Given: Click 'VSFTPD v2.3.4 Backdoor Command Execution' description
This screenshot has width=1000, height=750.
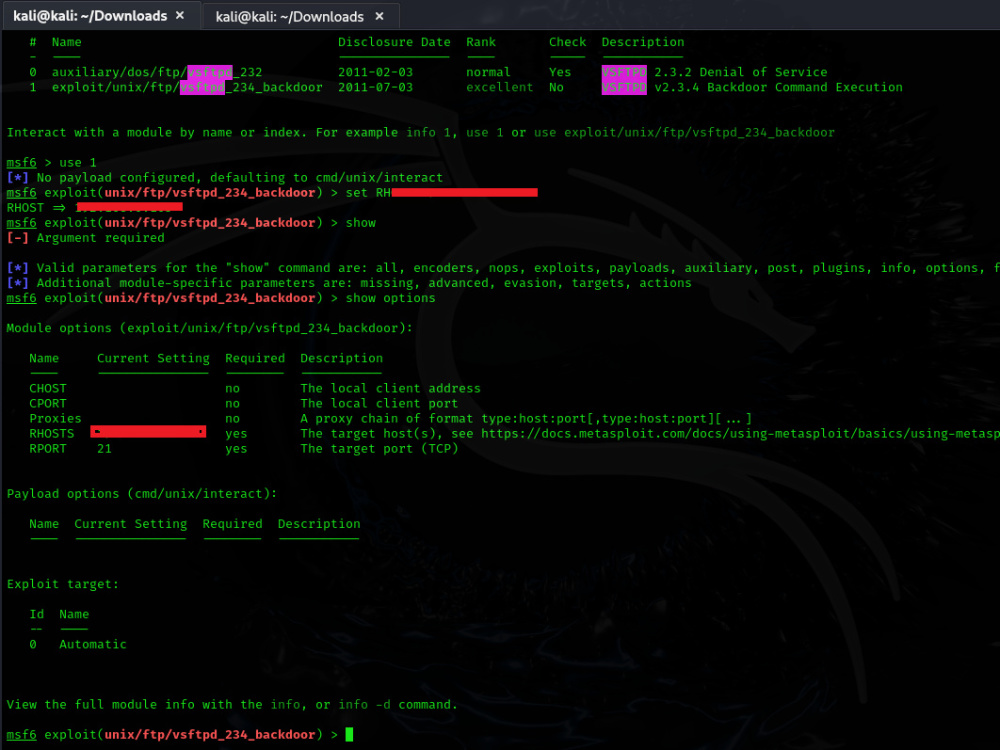Looking at the screenshot, I should [x=752, y=87].
